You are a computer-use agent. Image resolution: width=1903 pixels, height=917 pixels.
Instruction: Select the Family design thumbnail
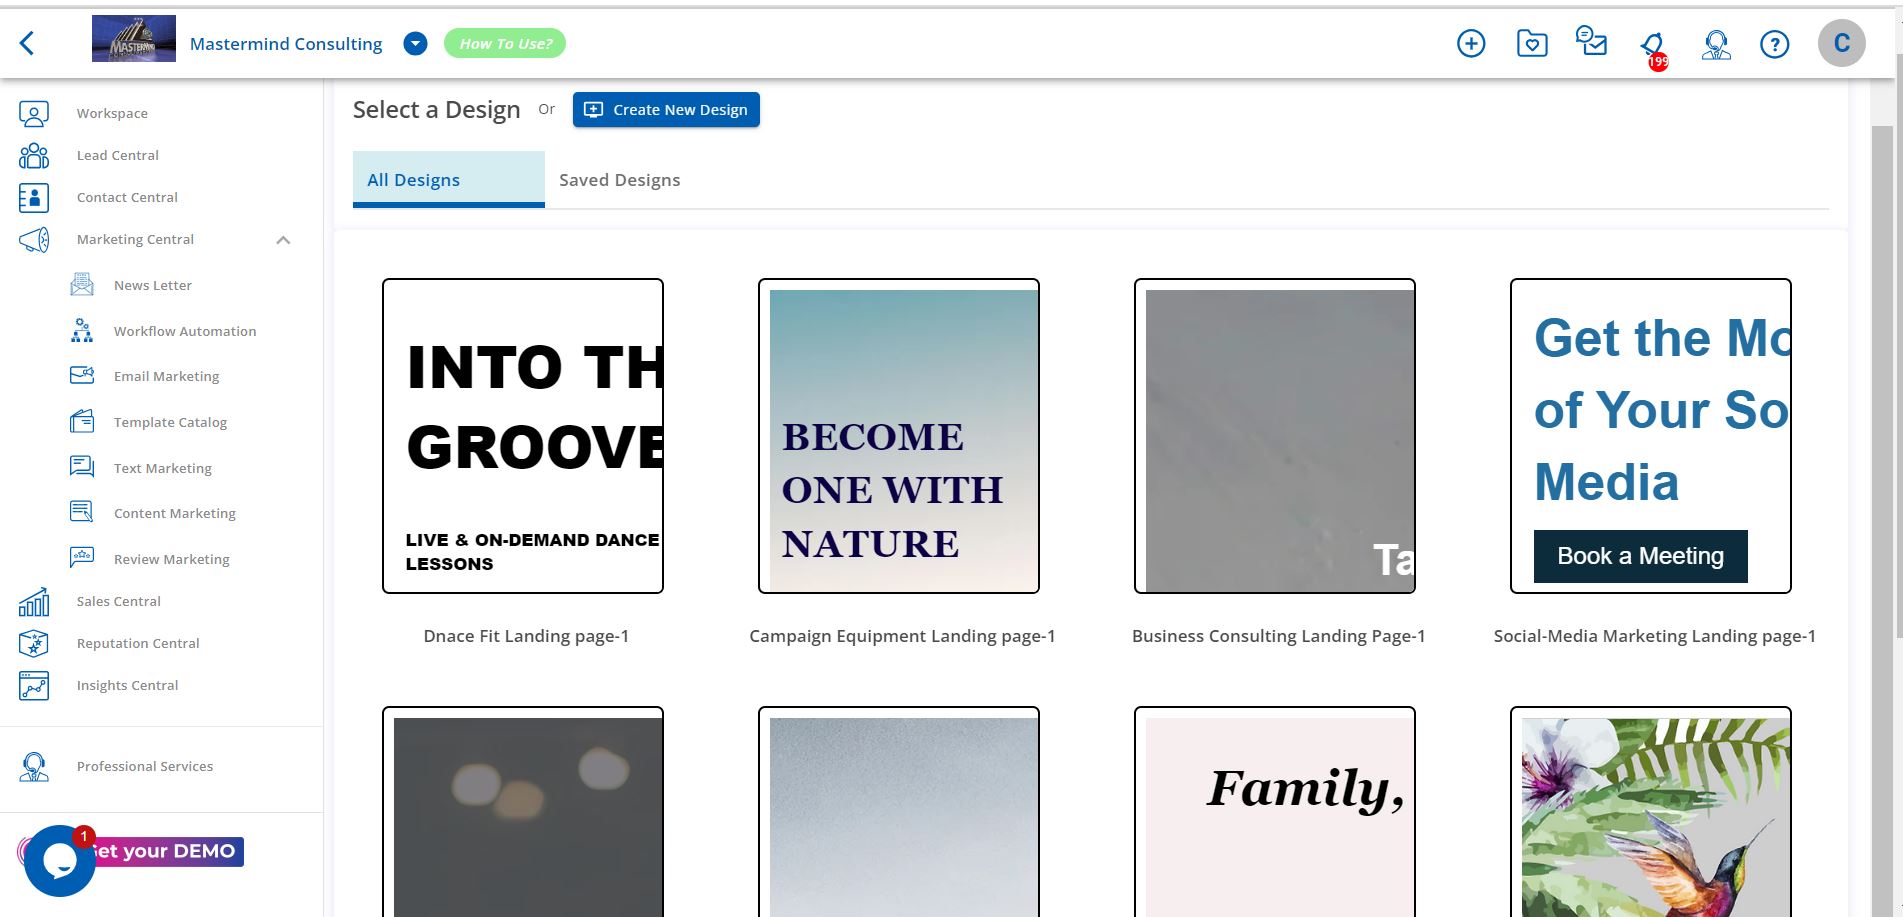[1275, 812]
